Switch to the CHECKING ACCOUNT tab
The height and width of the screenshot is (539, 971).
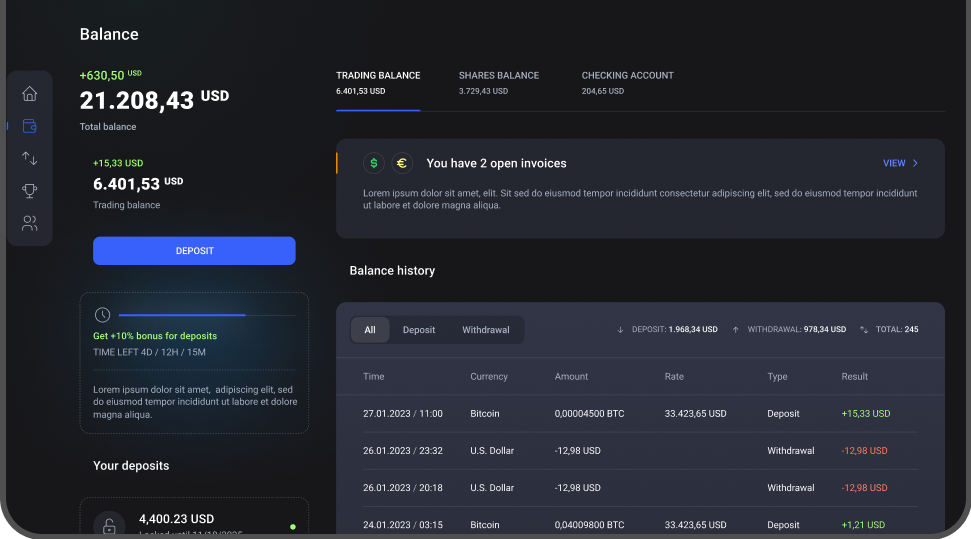pos(627,83)
